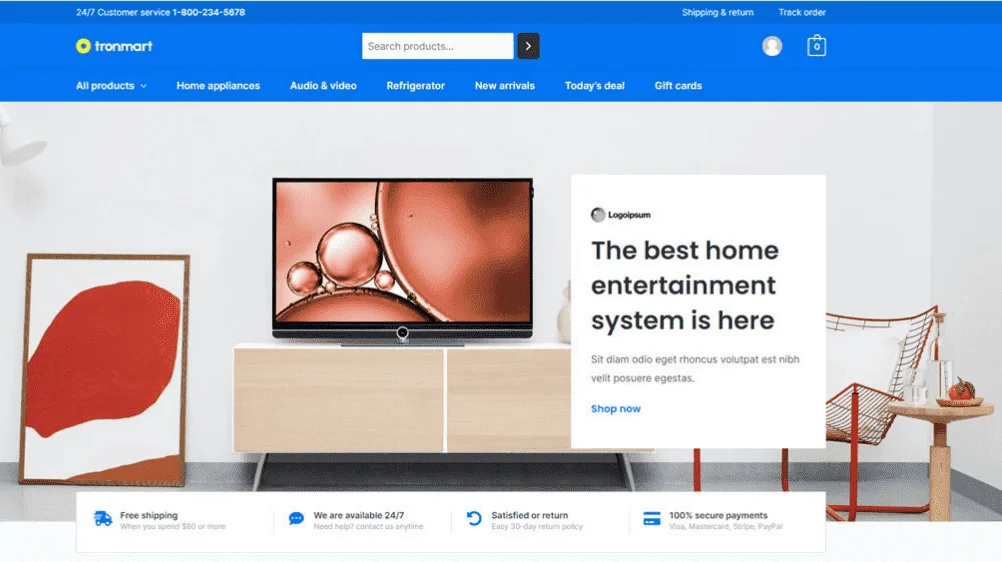Focus the Search products input field
The width and height of the screenshot is (1002, 562).
tap(437, 46)
